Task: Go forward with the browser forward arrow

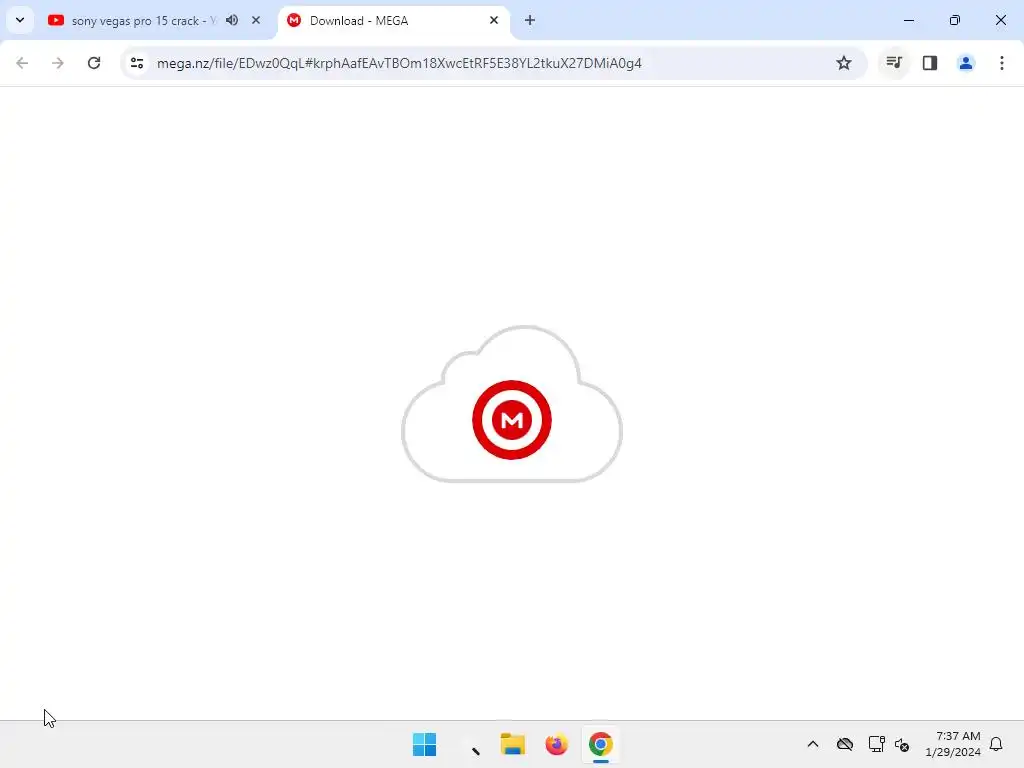Action: (x=58, y=63)
